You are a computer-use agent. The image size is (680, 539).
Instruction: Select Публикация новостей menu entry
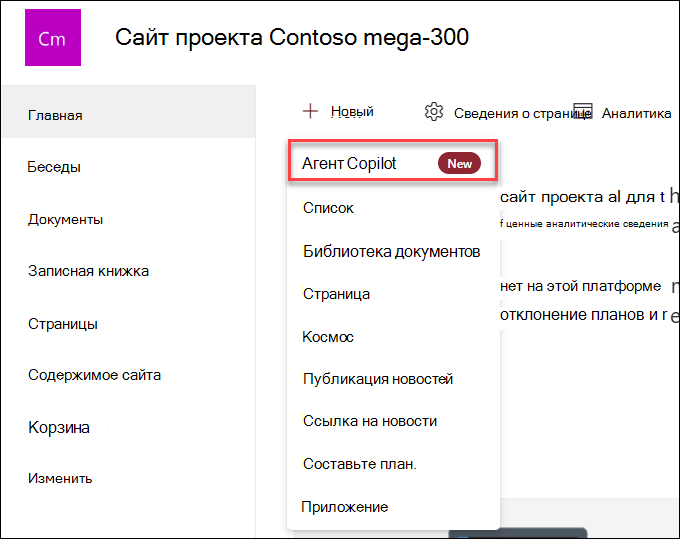378,379
